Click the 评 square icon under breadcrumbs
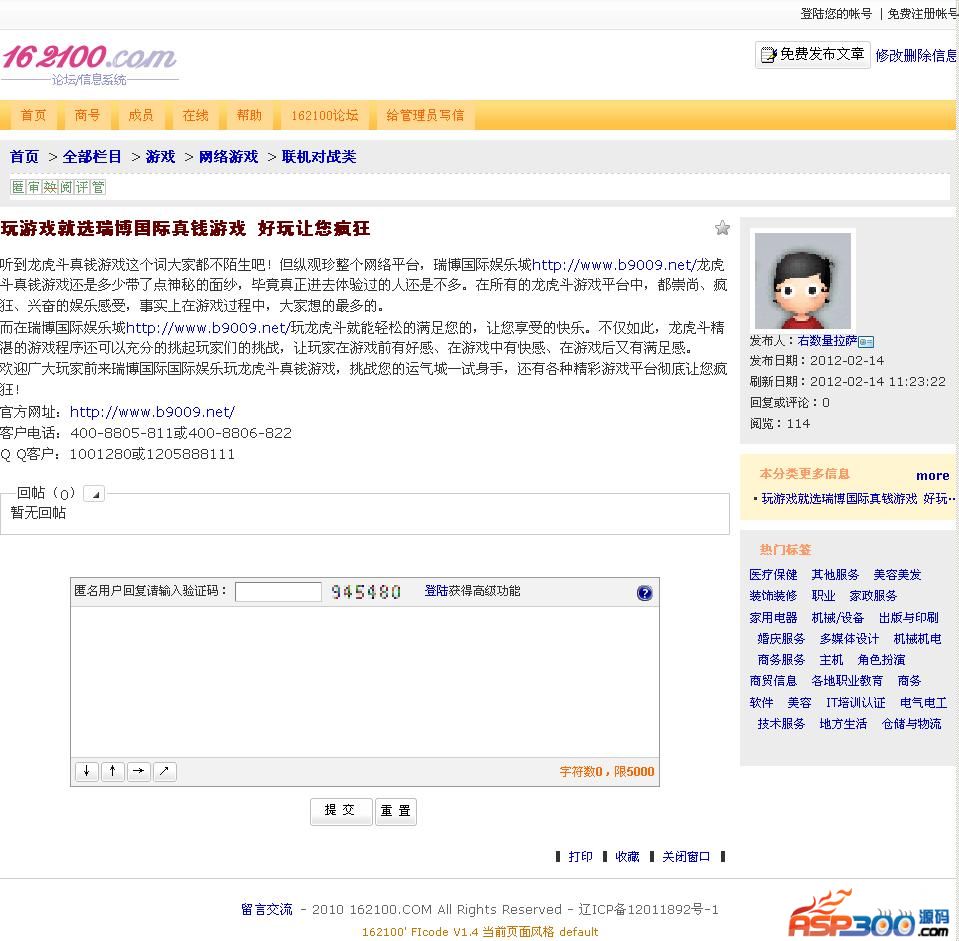 [x=82, y=187]
